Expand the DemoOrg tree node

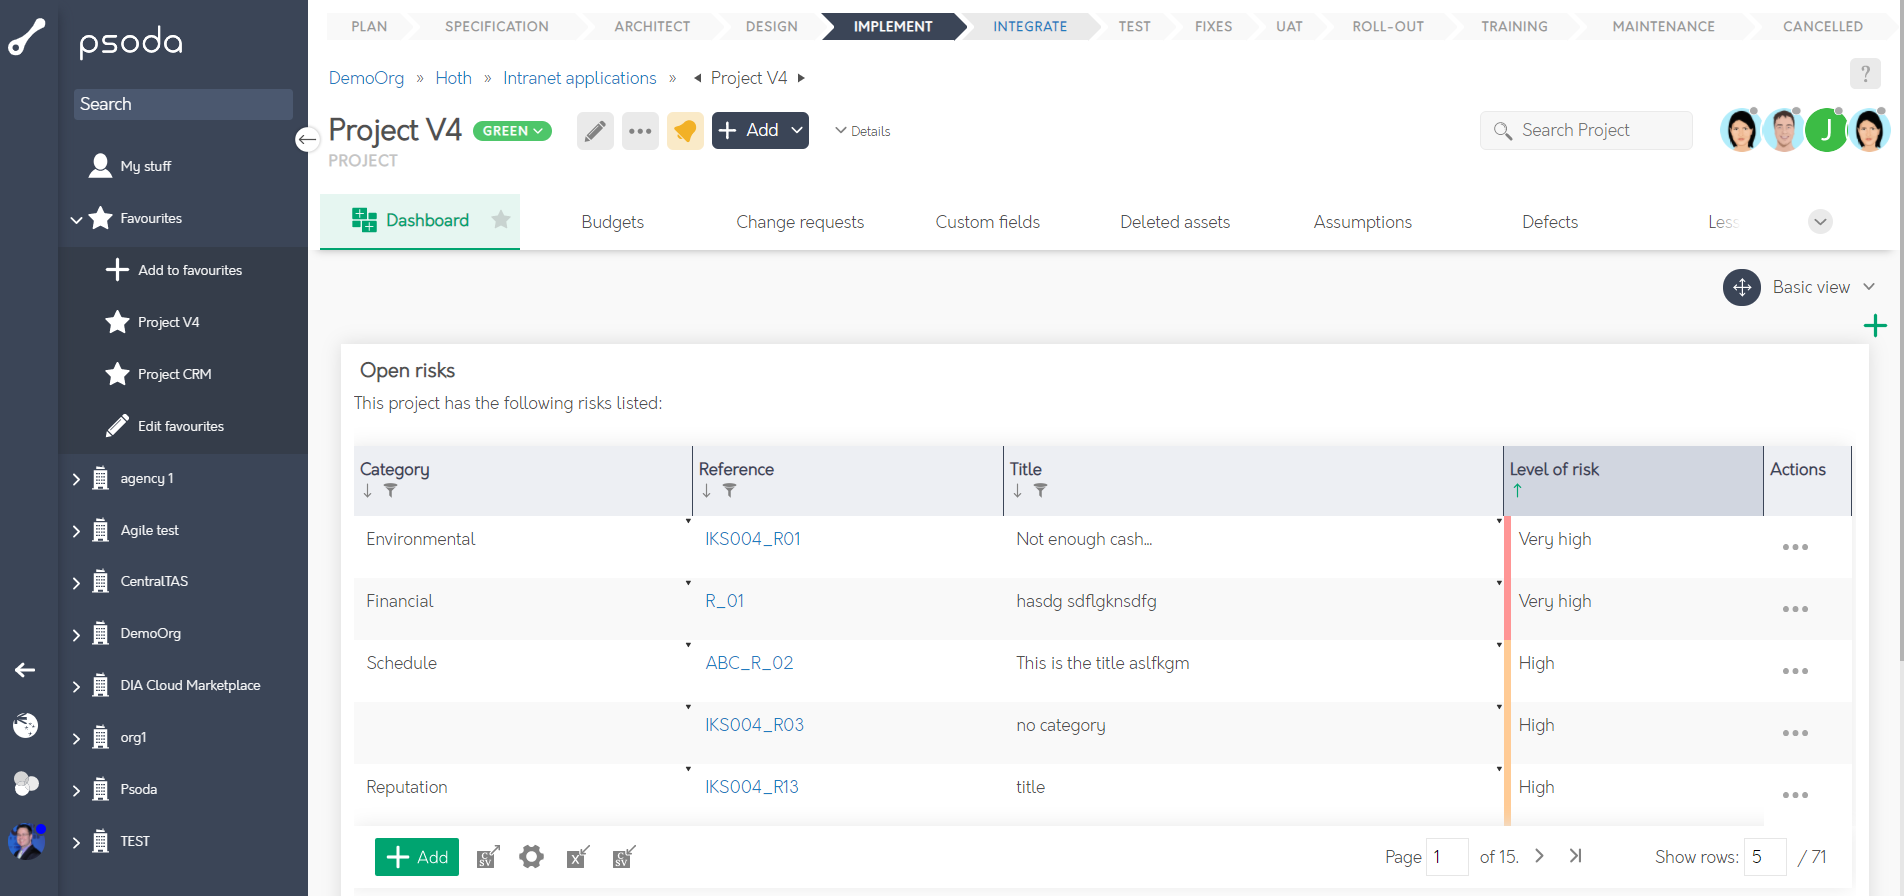pos(76,634)
